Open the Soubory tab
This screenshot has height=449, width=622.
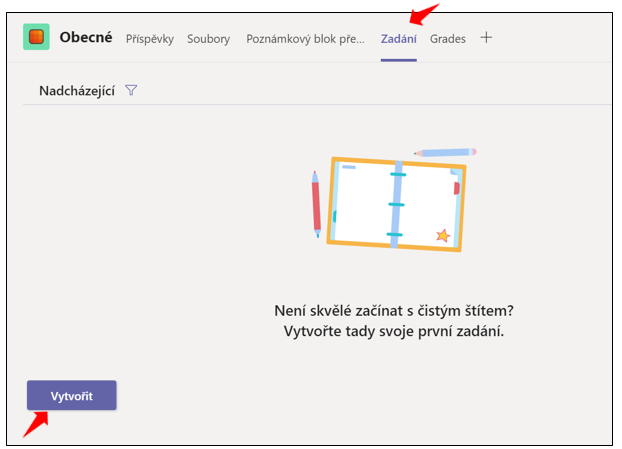(209, 39)
